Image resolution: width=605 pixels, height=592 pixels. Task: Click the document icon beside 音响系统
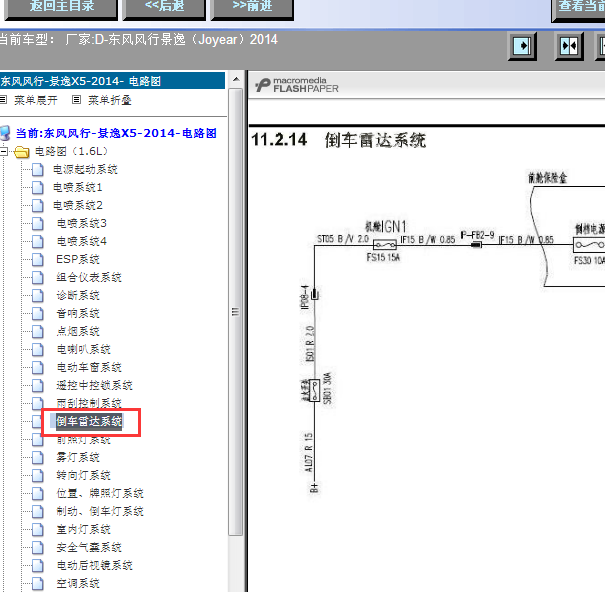(37, 313)
